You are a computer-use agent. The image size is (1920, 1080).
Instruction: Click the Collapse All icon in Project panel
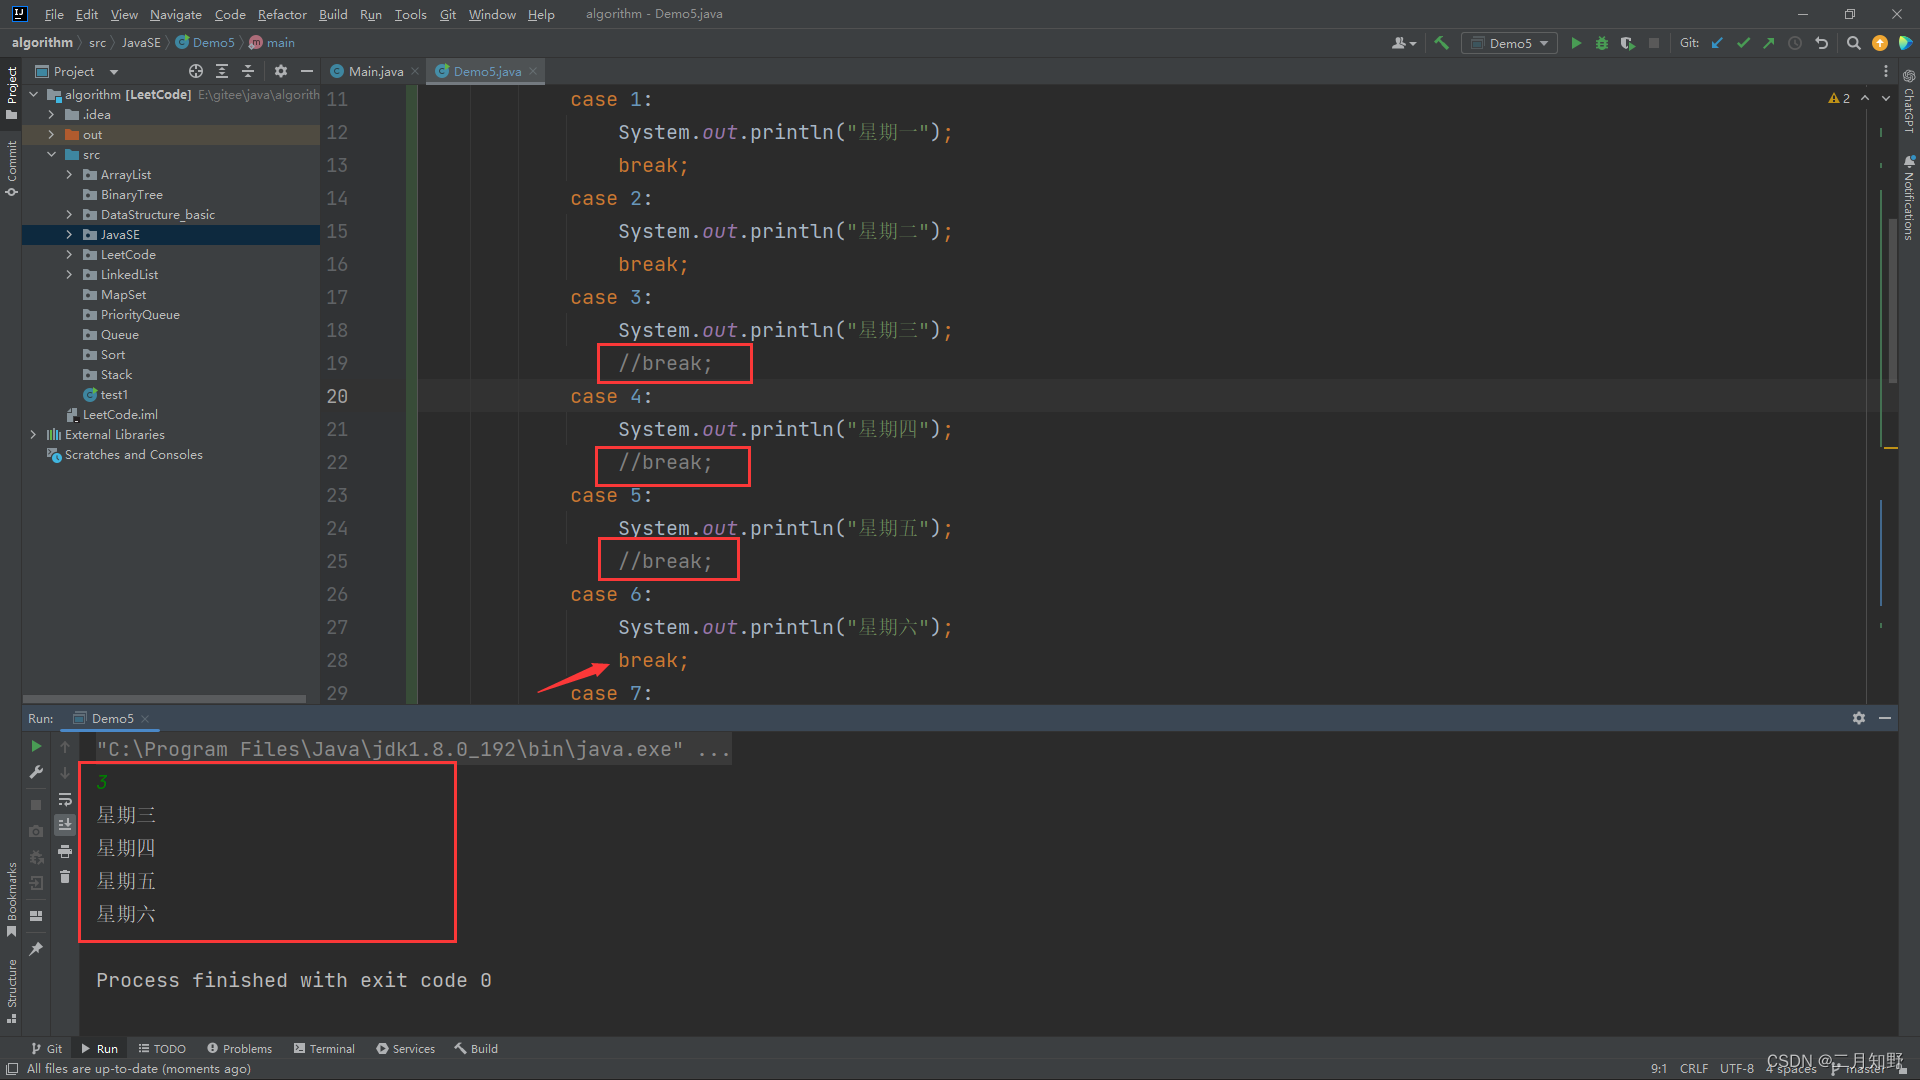tap(248, 71)
